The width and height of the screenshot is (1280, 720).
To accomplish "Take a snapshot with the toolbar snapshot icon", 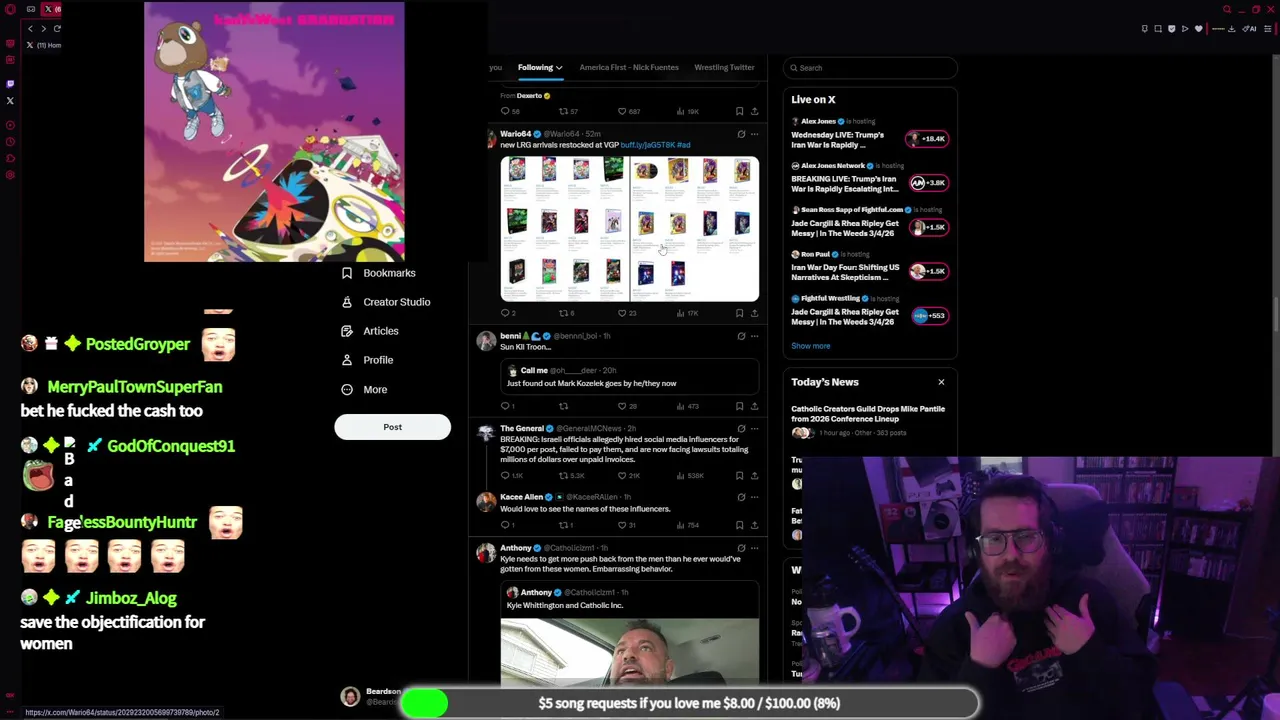I will tap(1158, 28).
